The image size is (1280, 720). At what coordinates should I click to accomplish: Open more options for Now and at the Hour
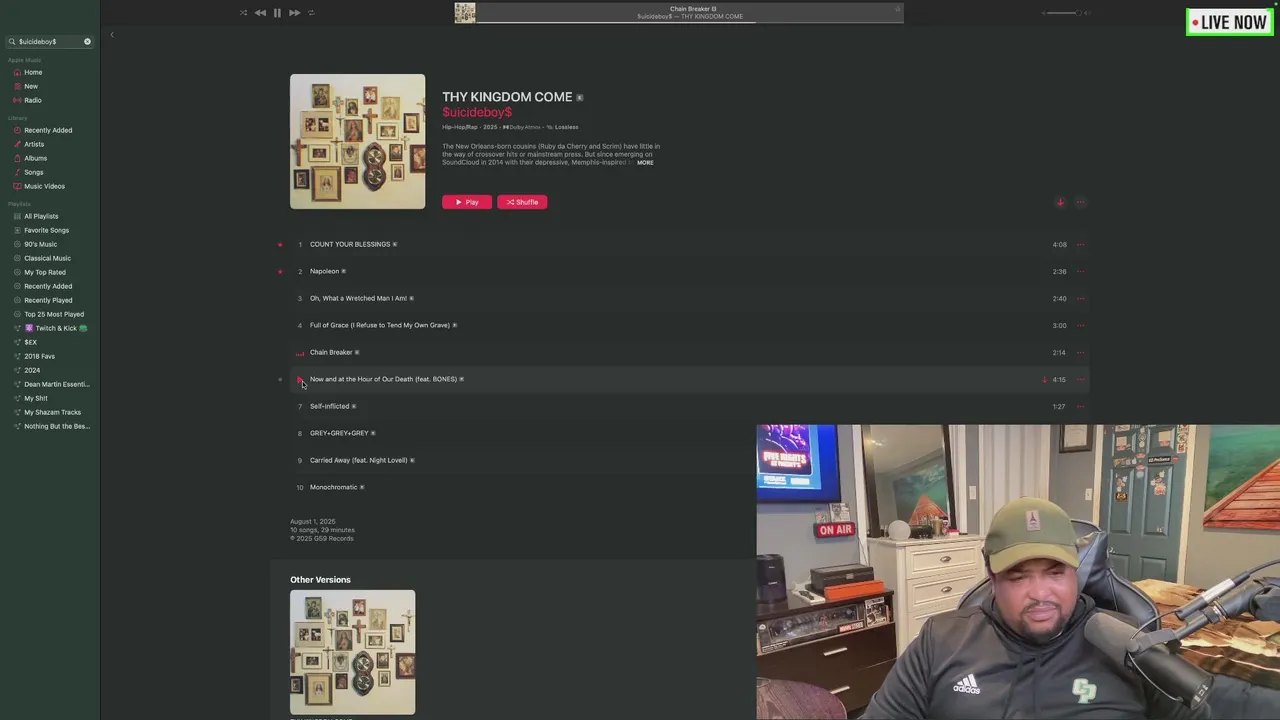pos(1080,379)
